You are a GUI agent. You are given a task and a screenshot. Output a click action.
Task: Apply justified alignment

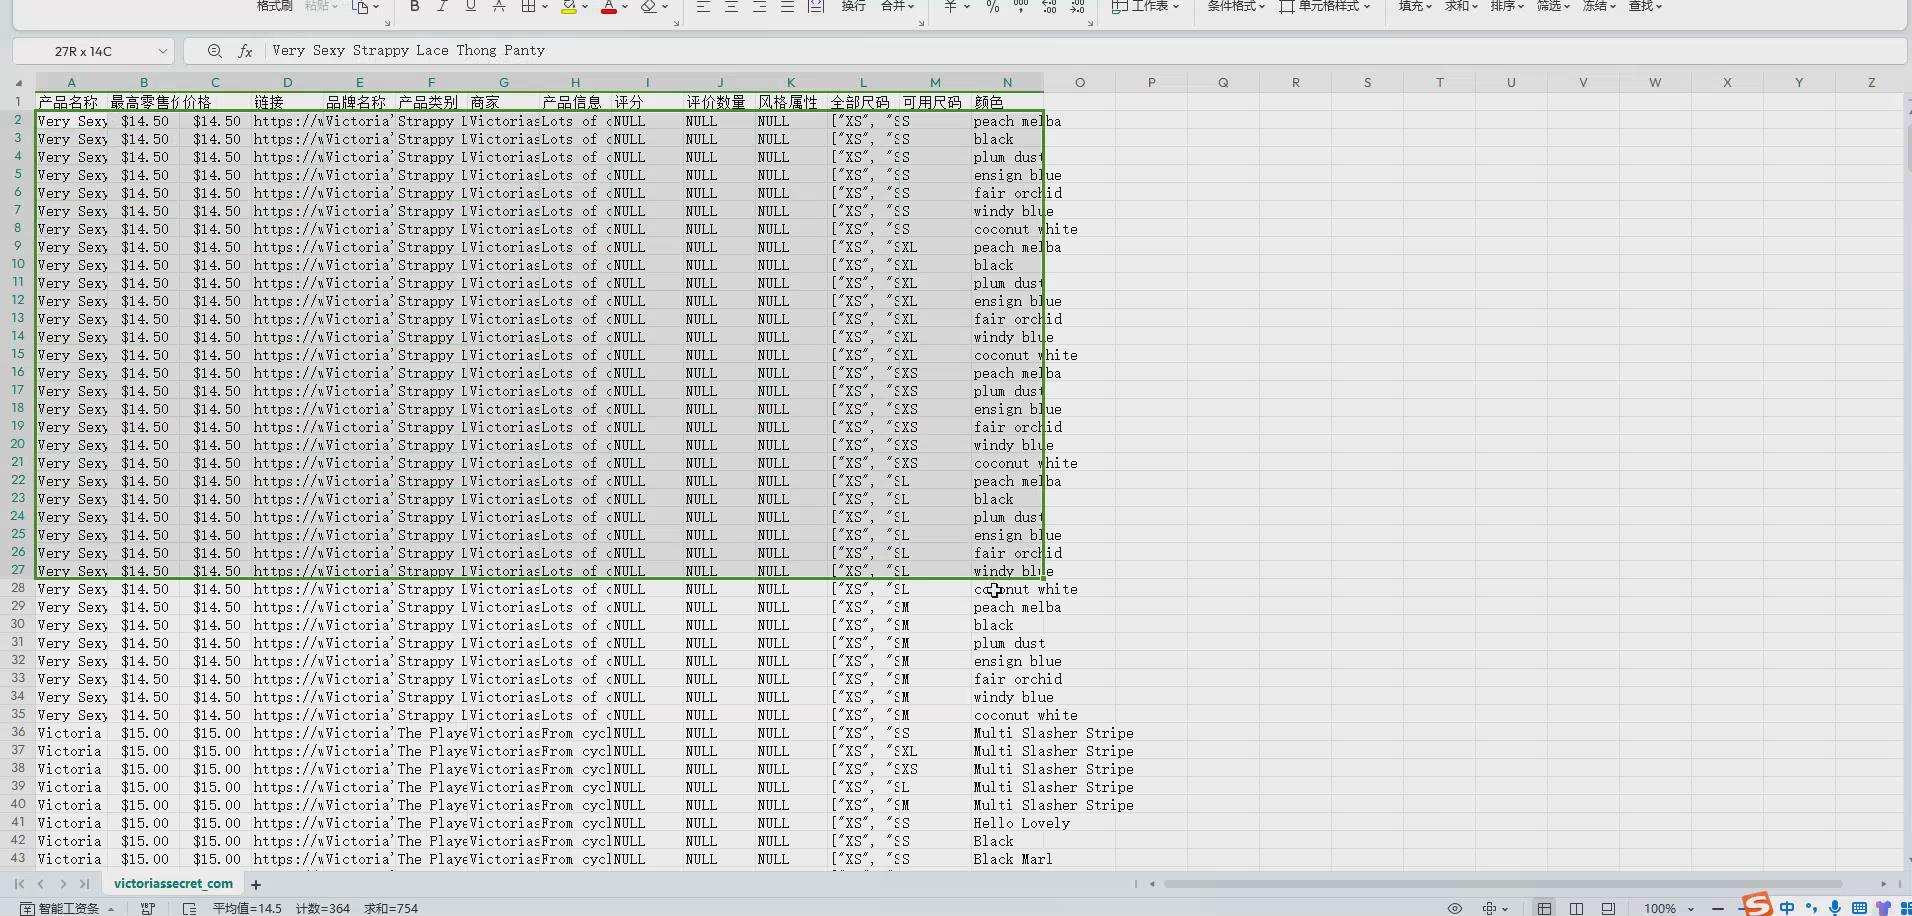(x=787, y=6)
